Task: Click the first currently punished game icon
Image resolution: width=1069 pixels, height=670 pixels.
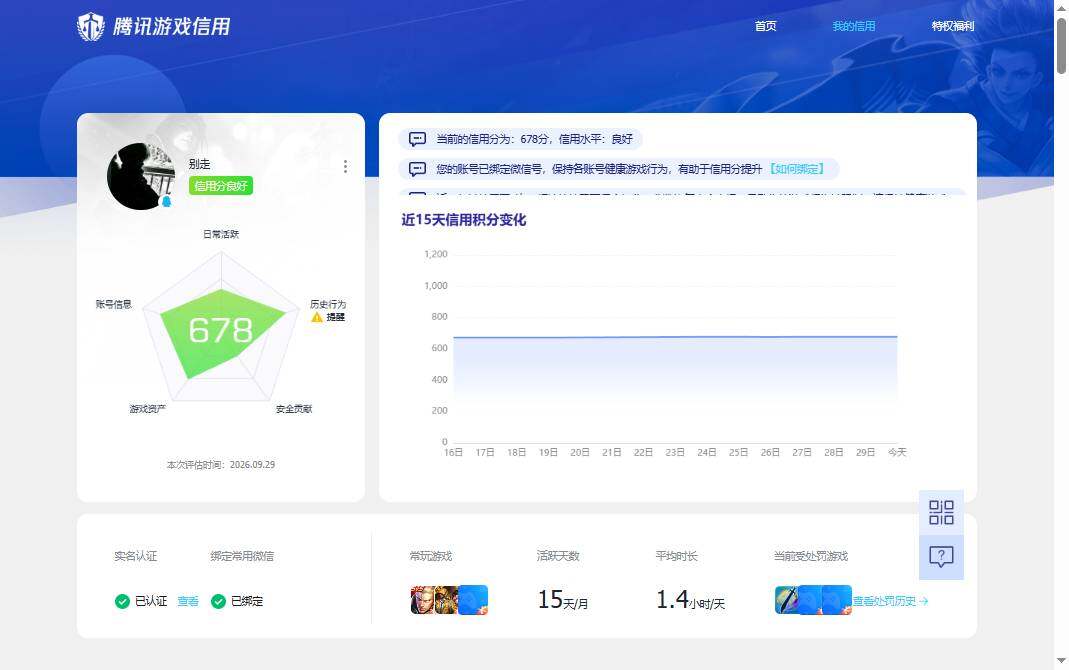Action: click(787, 600)
